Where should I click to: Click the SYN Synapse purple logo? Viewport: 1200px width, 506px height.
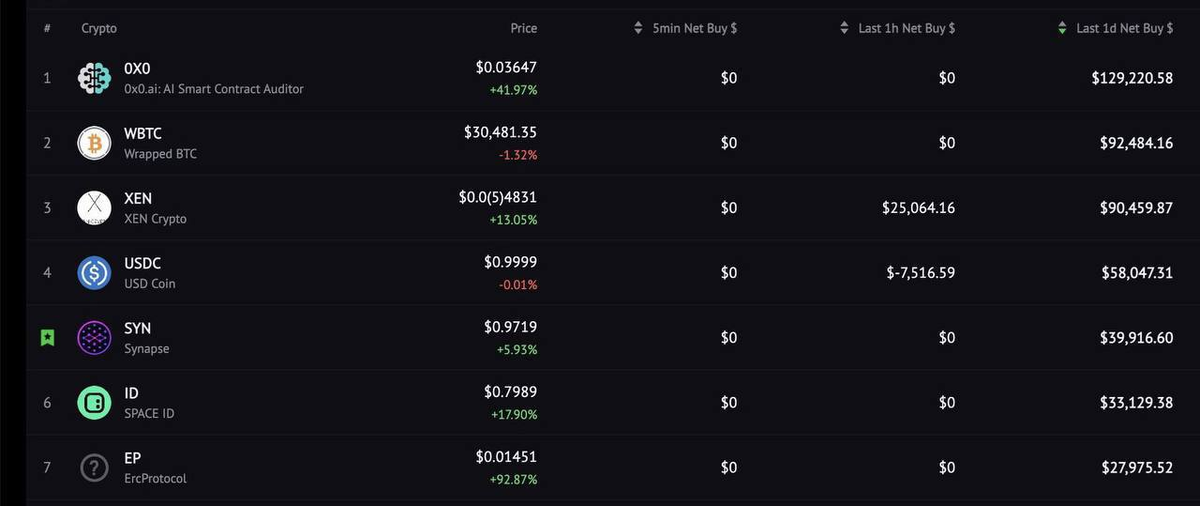pos(94,338)
